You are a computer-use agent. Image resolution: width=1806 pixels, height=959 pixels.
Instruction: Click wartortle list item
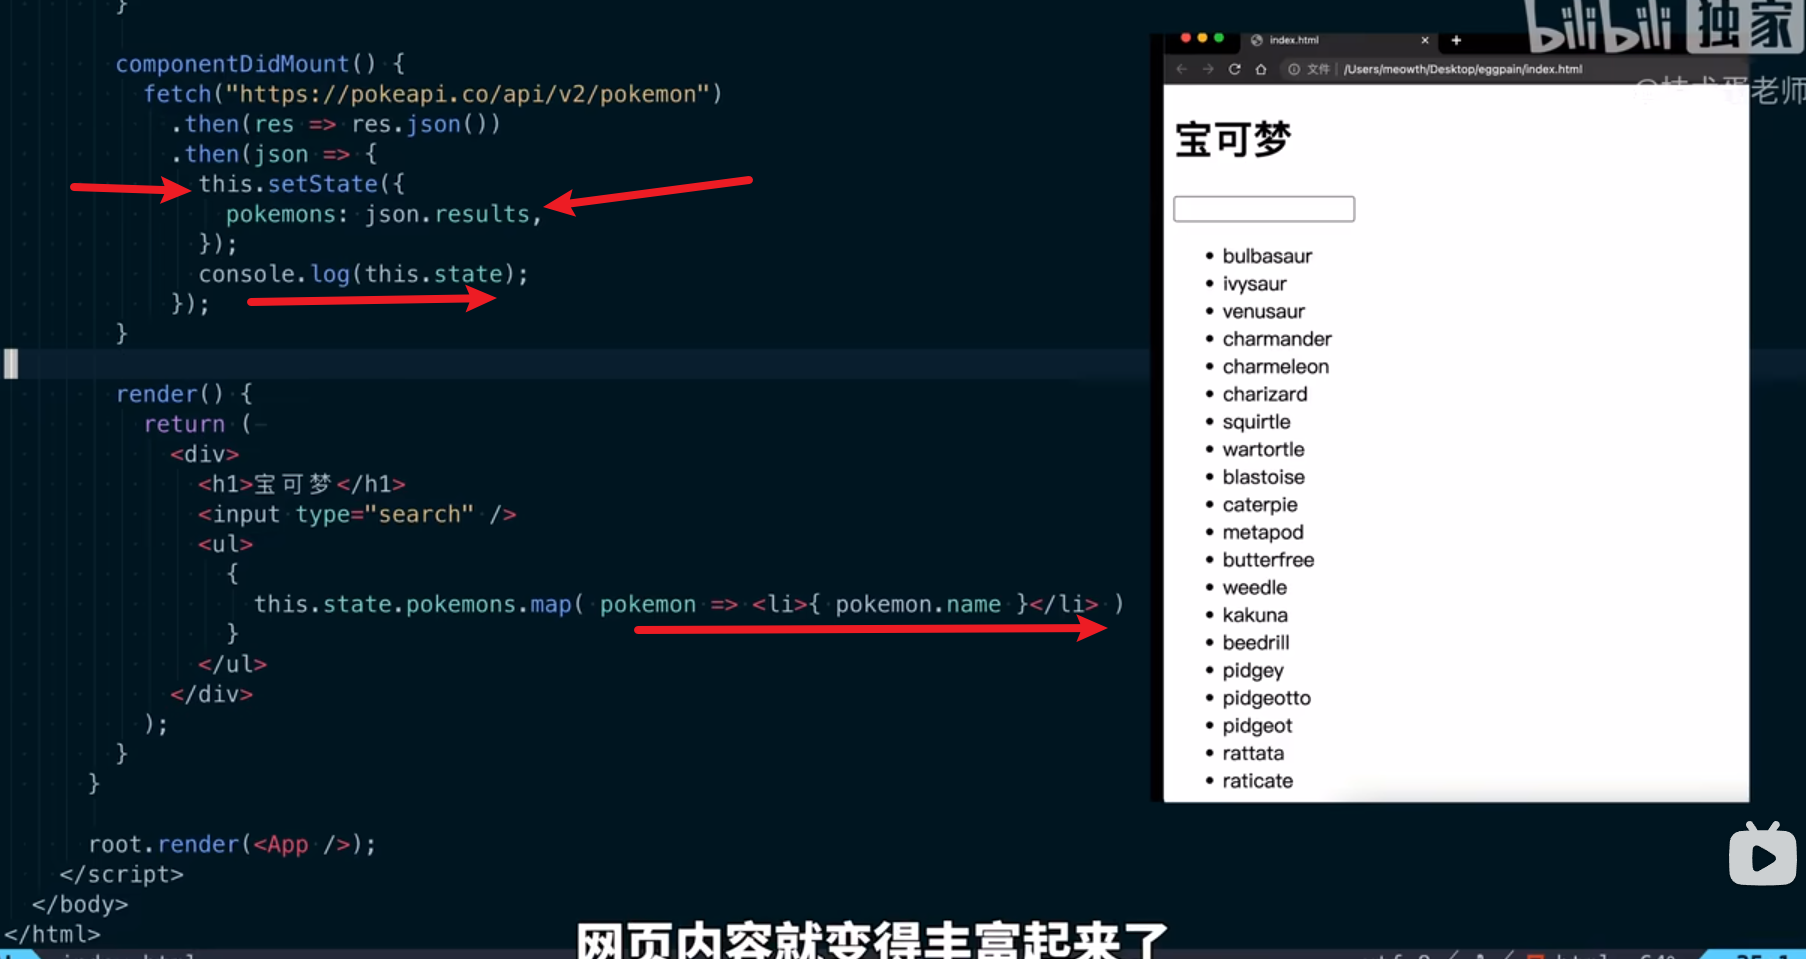tap(1263, 449)
